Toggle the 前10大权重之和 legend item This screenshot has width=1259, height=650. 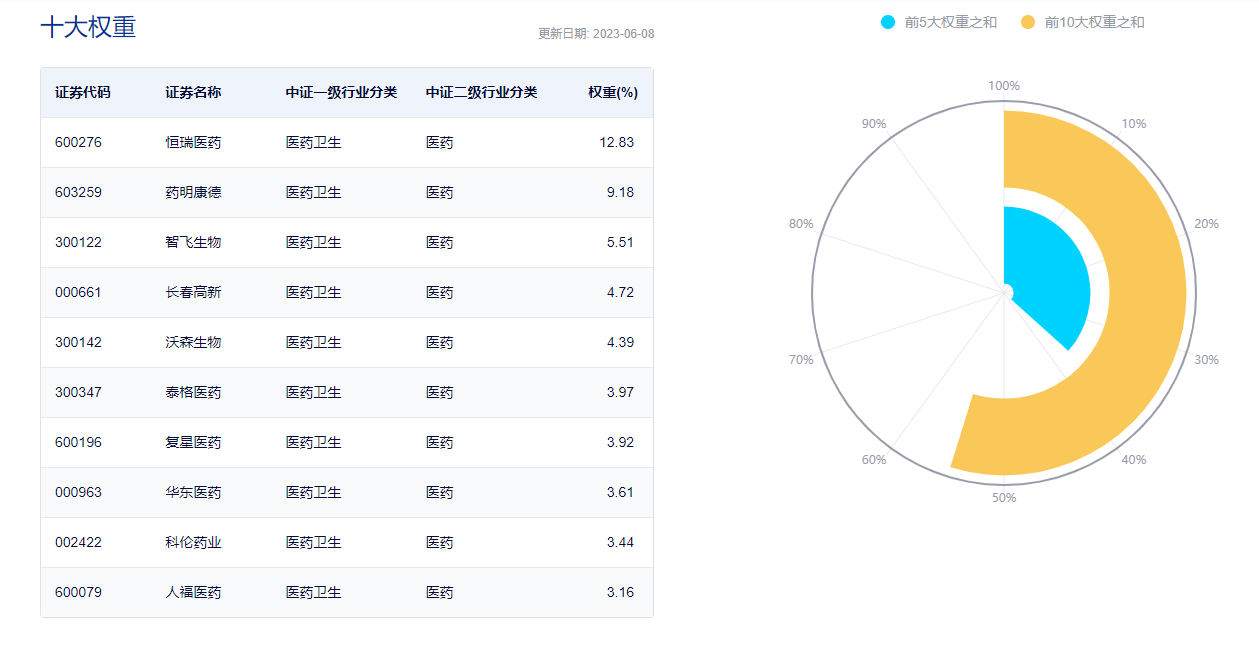coord(1082,22)
